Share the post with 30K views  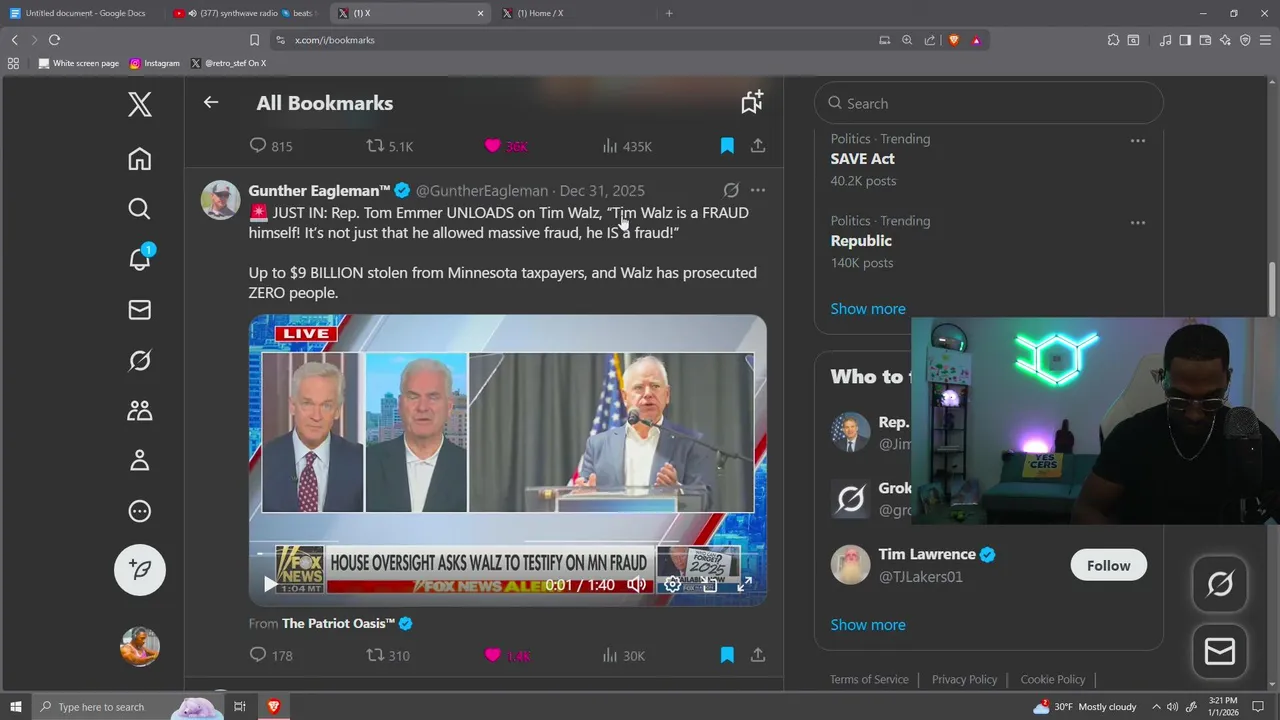758,655
